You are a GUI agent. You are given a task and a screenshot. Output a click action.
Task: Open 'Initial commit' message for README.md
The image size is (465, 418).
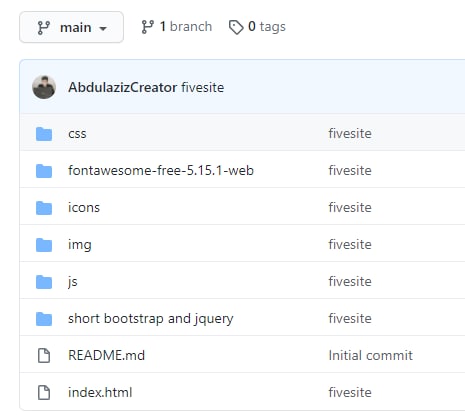(371, 355)
